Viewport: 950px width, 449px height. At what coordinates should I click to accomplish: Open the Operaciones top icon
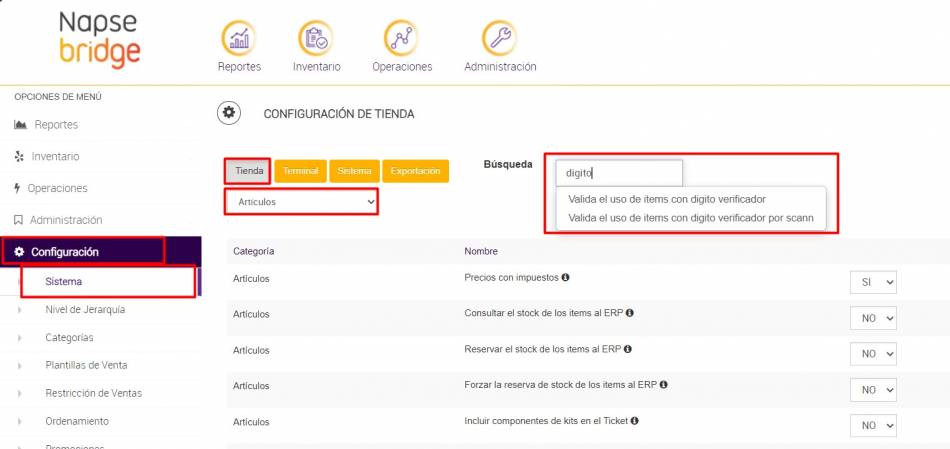tap(401, 39)
